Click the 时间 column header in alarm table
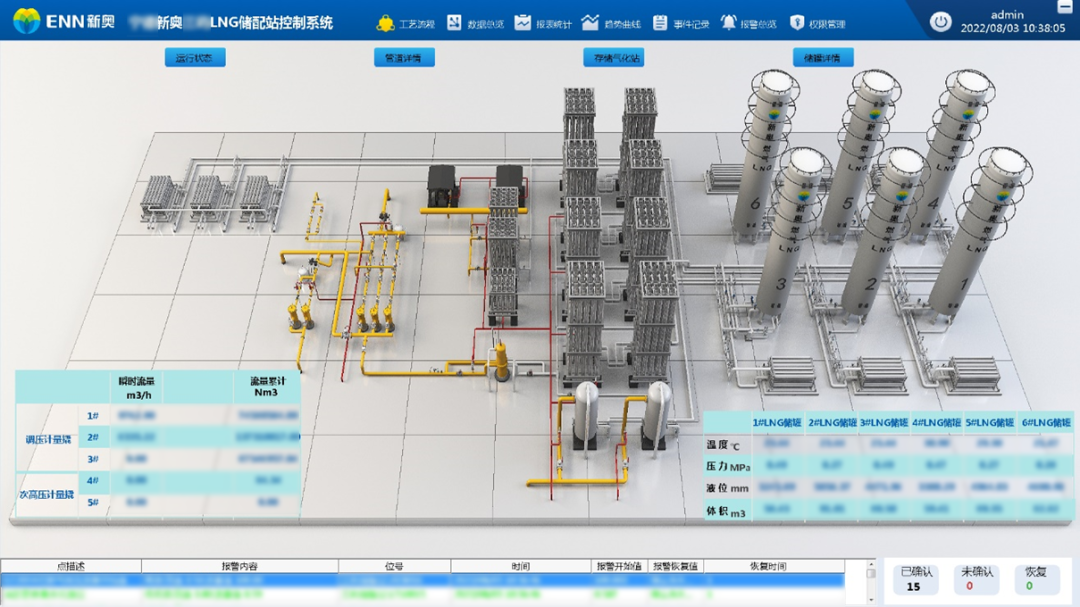 click(x=521, y=566)
